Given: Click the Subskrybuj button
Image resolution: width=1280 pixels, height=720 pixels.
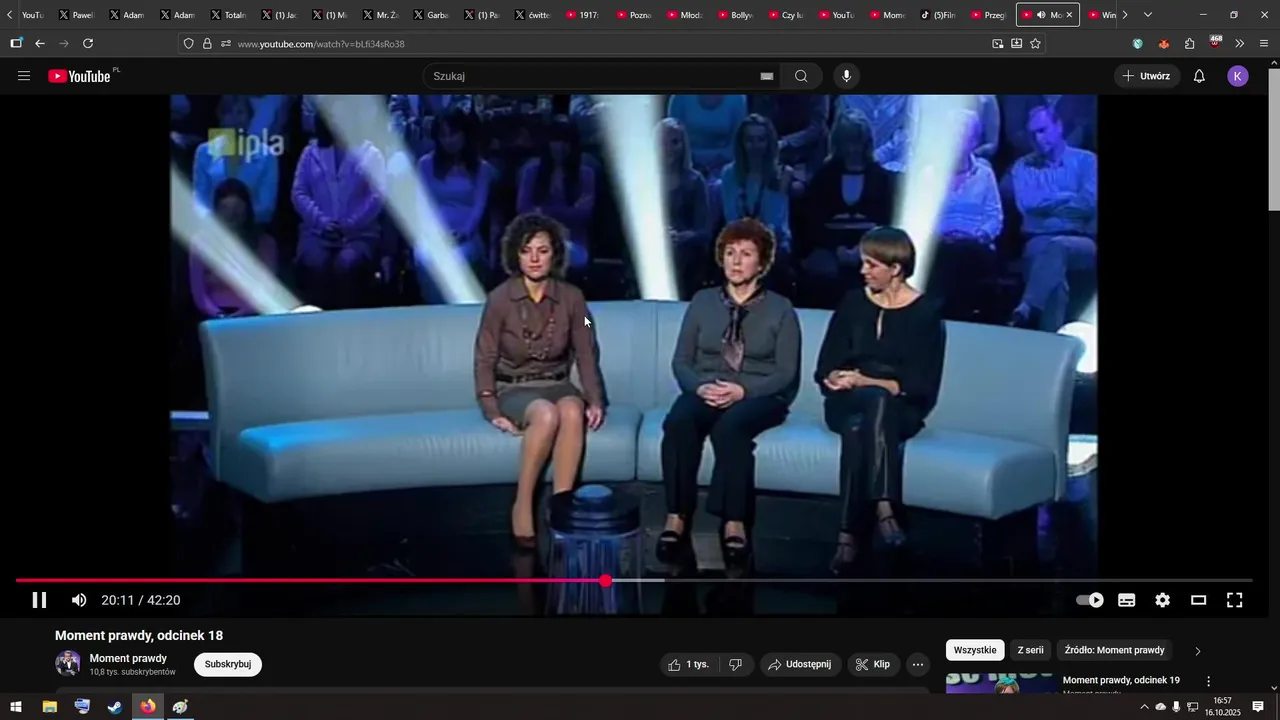Looking at the screenshot, I should click(x=228, y=664).
